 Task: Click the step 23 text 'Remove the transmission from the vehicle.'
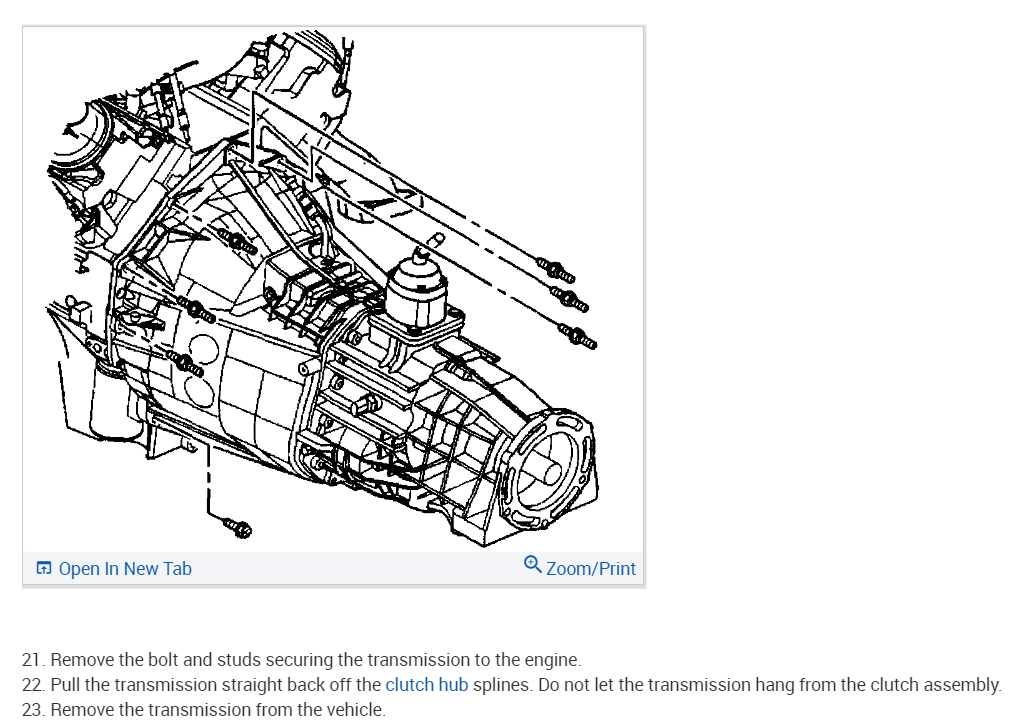tap(204, 710)
